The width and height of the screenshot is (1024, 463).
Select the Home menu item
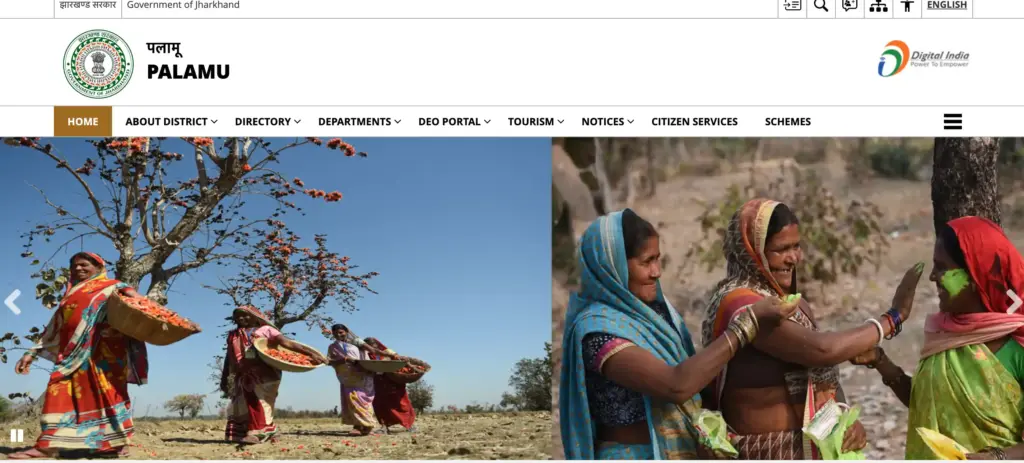(83, 121)
